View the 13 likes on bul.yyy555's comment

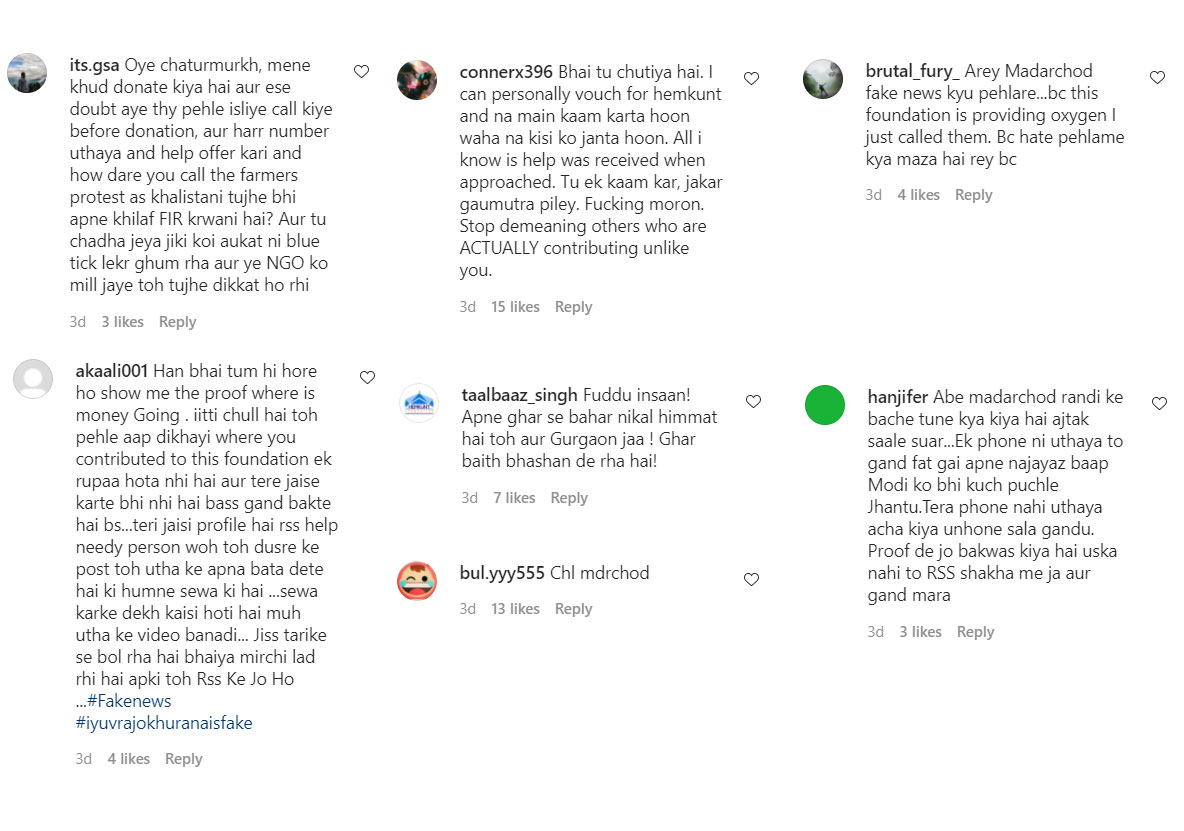pyautogui.click(x=515, y=609)
